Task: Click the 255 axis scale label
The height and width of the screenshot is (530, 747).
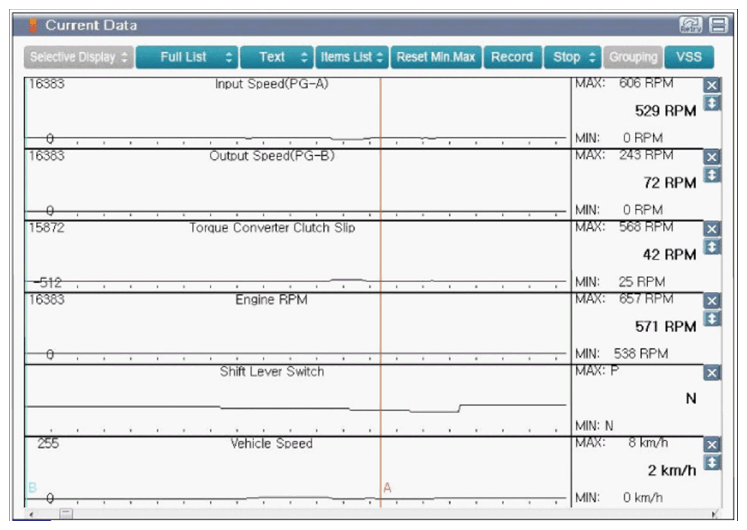Action: click(x=48, y=443)
